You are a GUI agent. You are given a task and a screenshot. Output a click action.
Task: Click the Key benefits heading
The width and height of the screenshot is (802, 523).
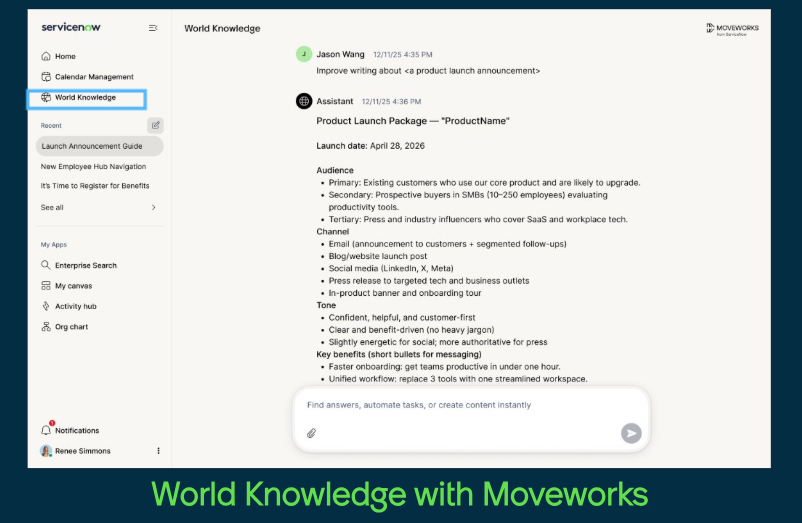coord(399,354)
